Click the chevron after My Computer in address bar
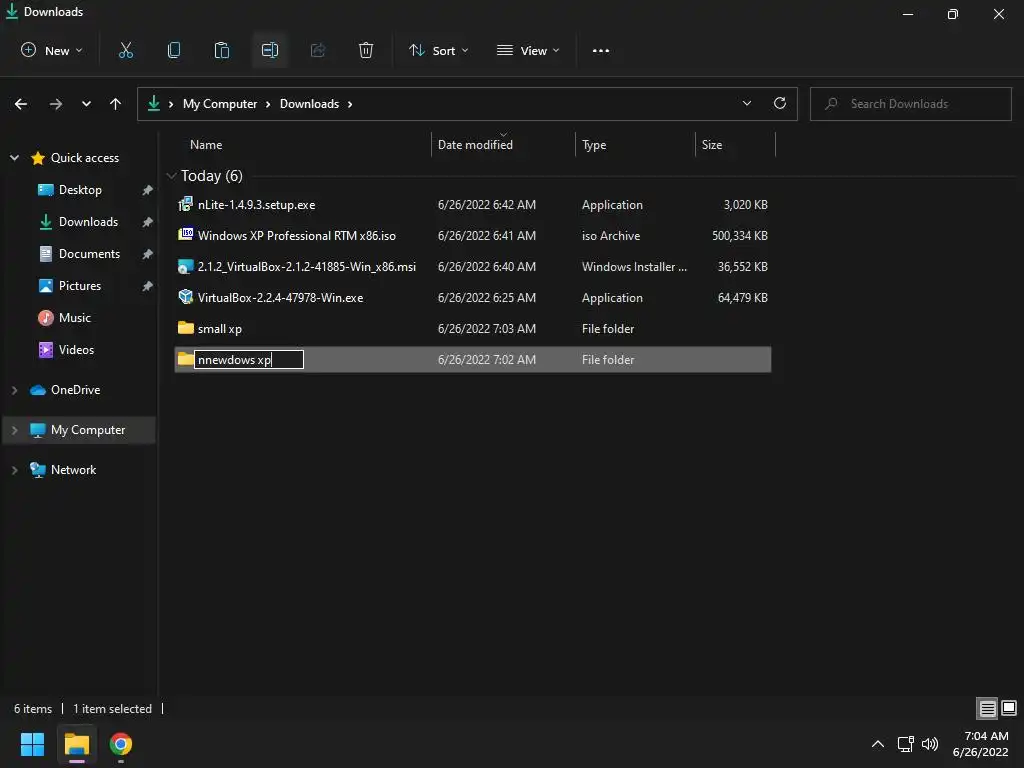Viewport: 1024px width, 768px height. (x=268, y=104)
